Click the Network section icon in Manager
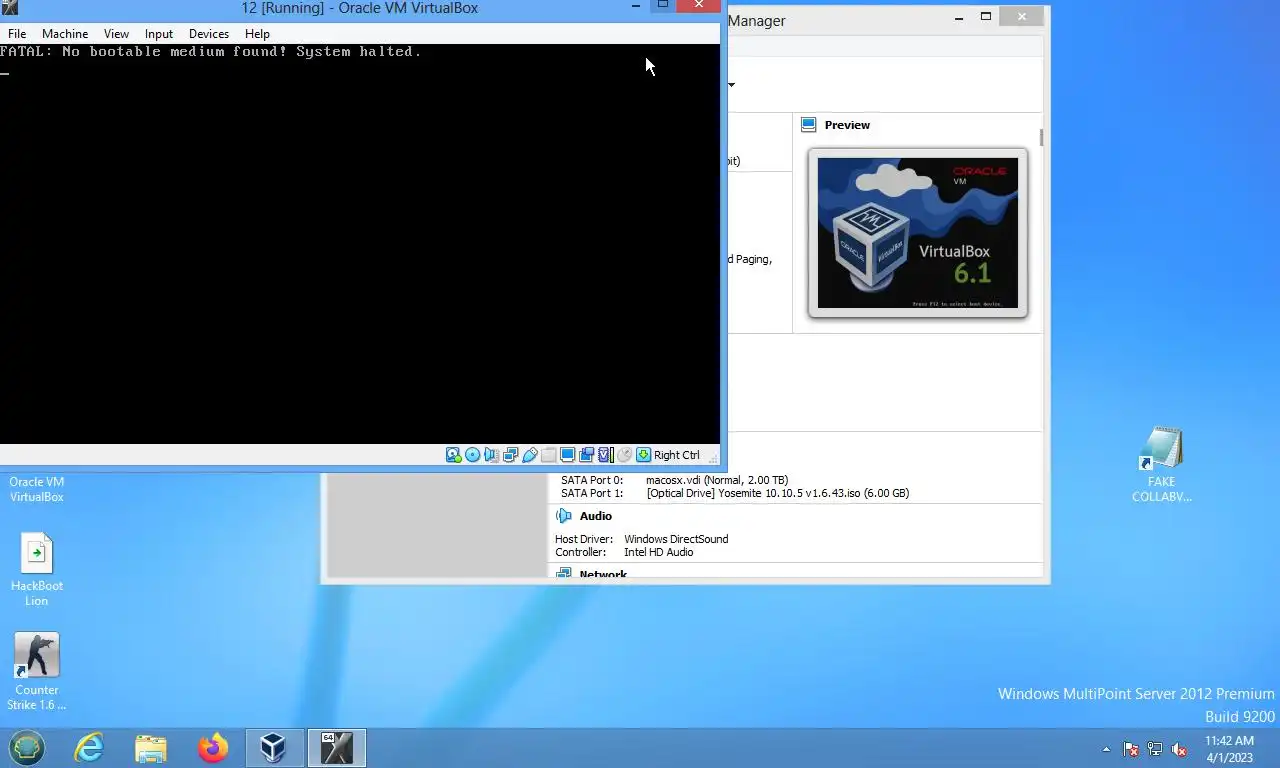Viewport: 1280px width, 768px height. (x=564, y=574)
